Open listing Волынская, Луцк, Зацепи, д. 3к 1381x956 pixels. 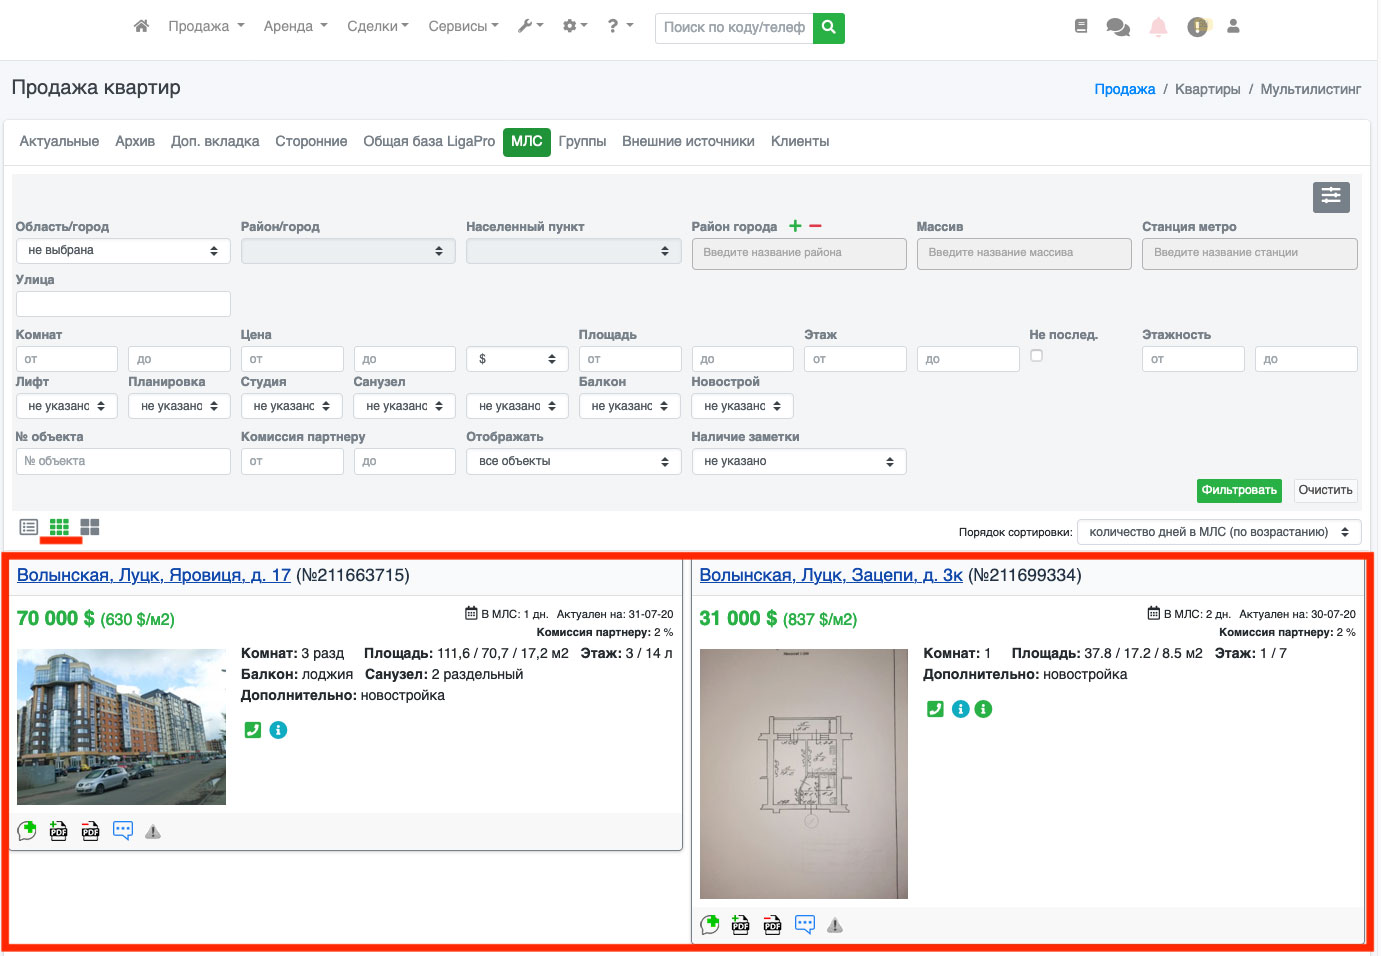click(831, 575)
